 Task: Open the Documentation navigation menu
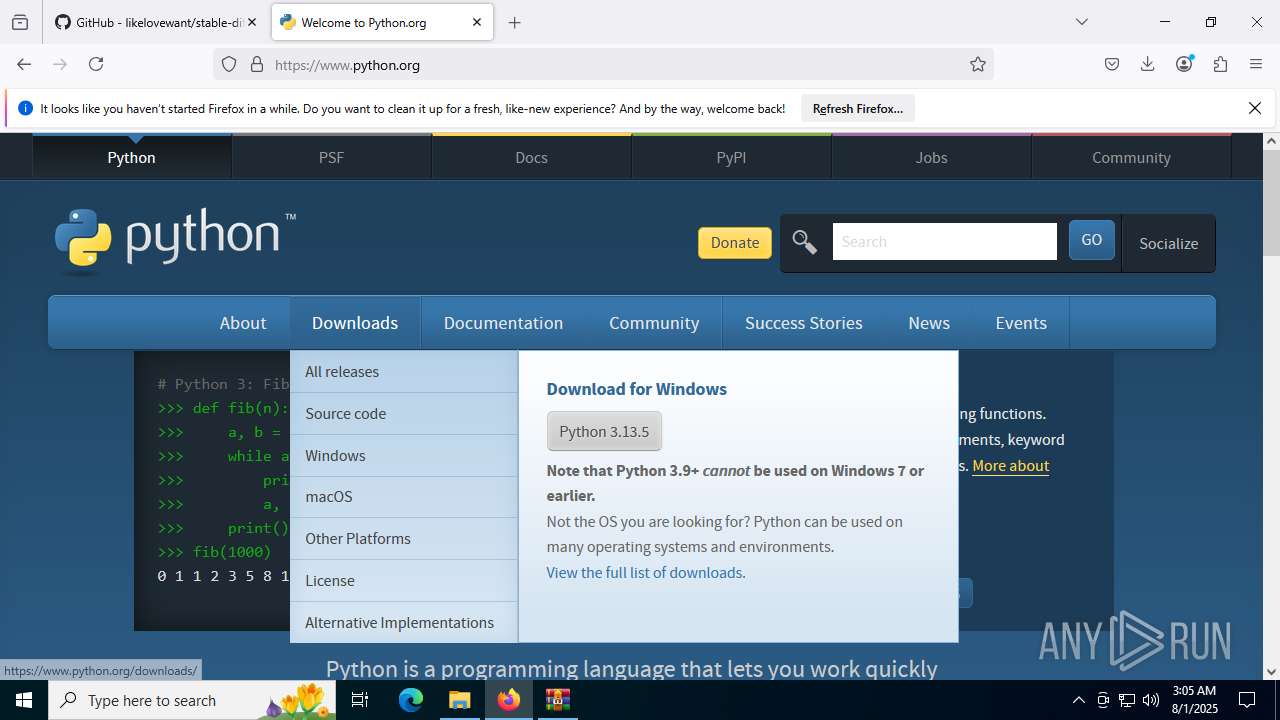[503, 323]
